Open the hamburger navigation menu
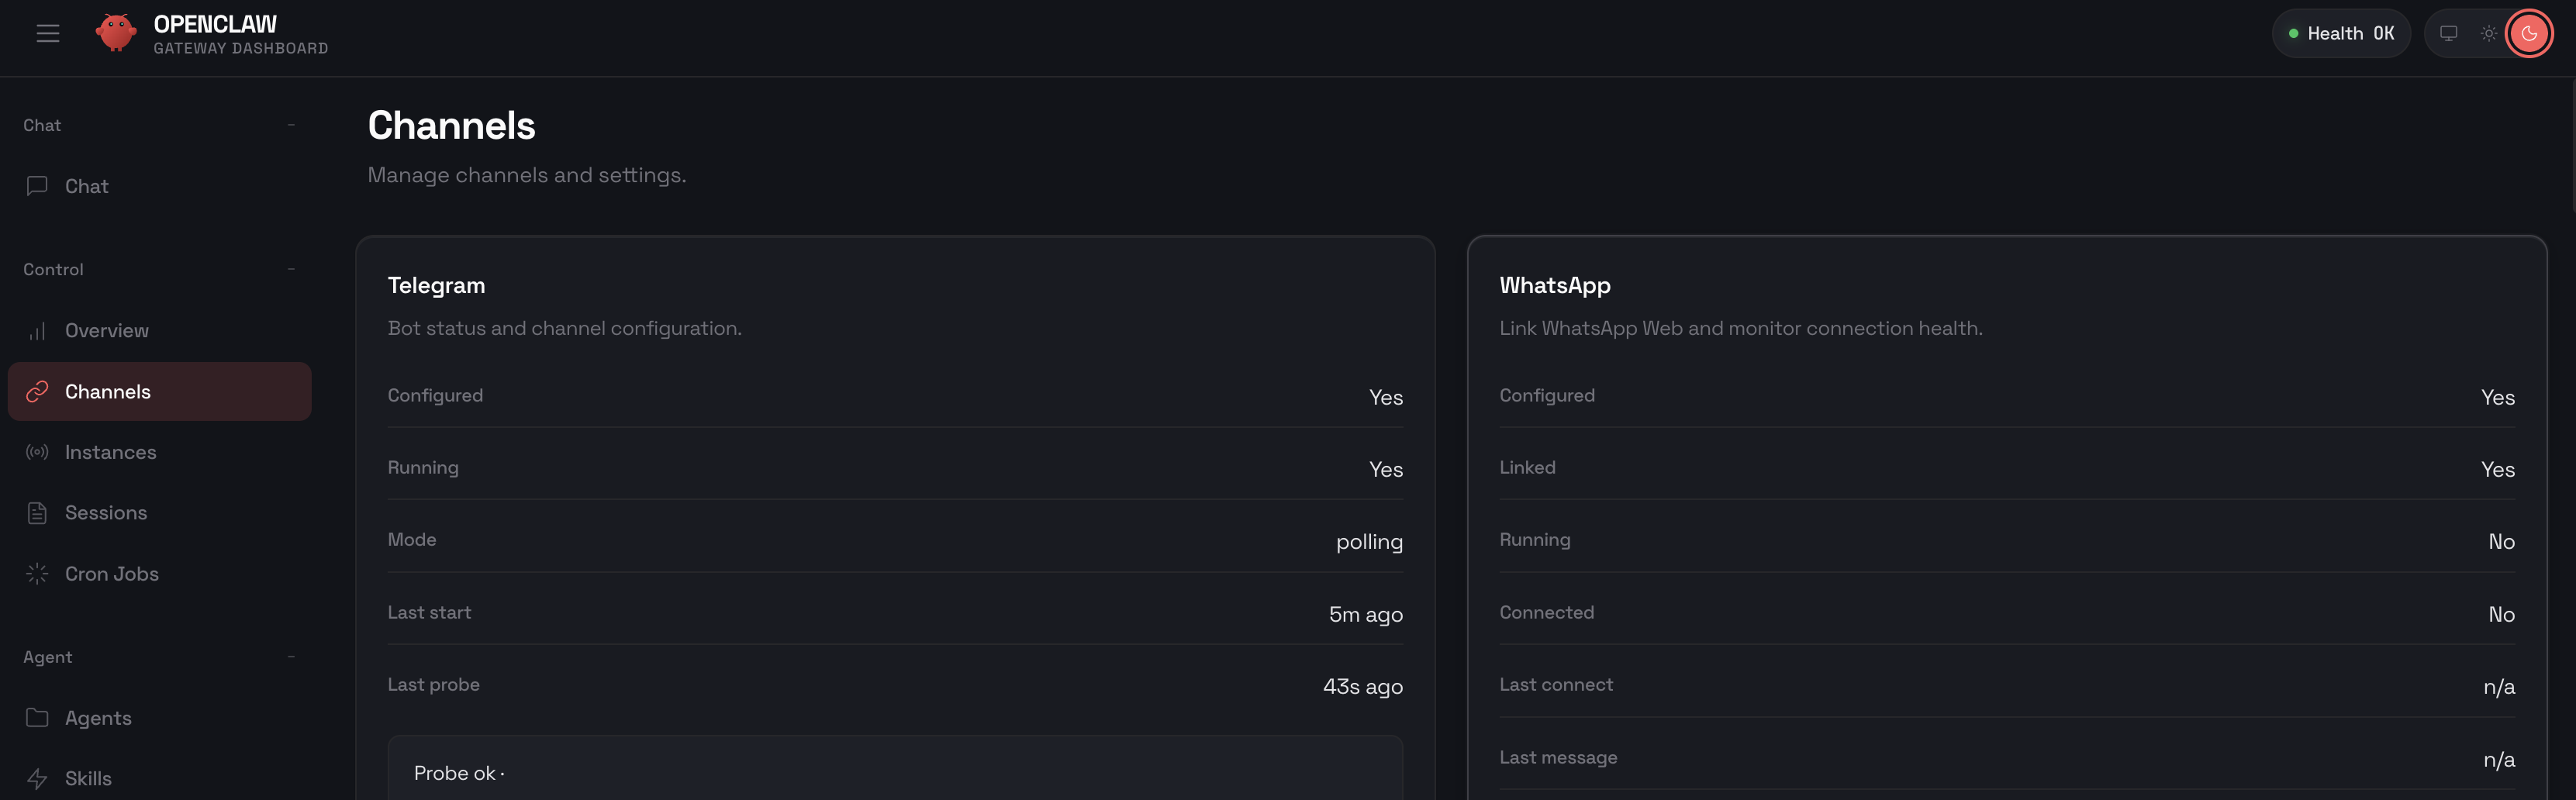This screenshot has height=800, width=2576. pos(48,33)
